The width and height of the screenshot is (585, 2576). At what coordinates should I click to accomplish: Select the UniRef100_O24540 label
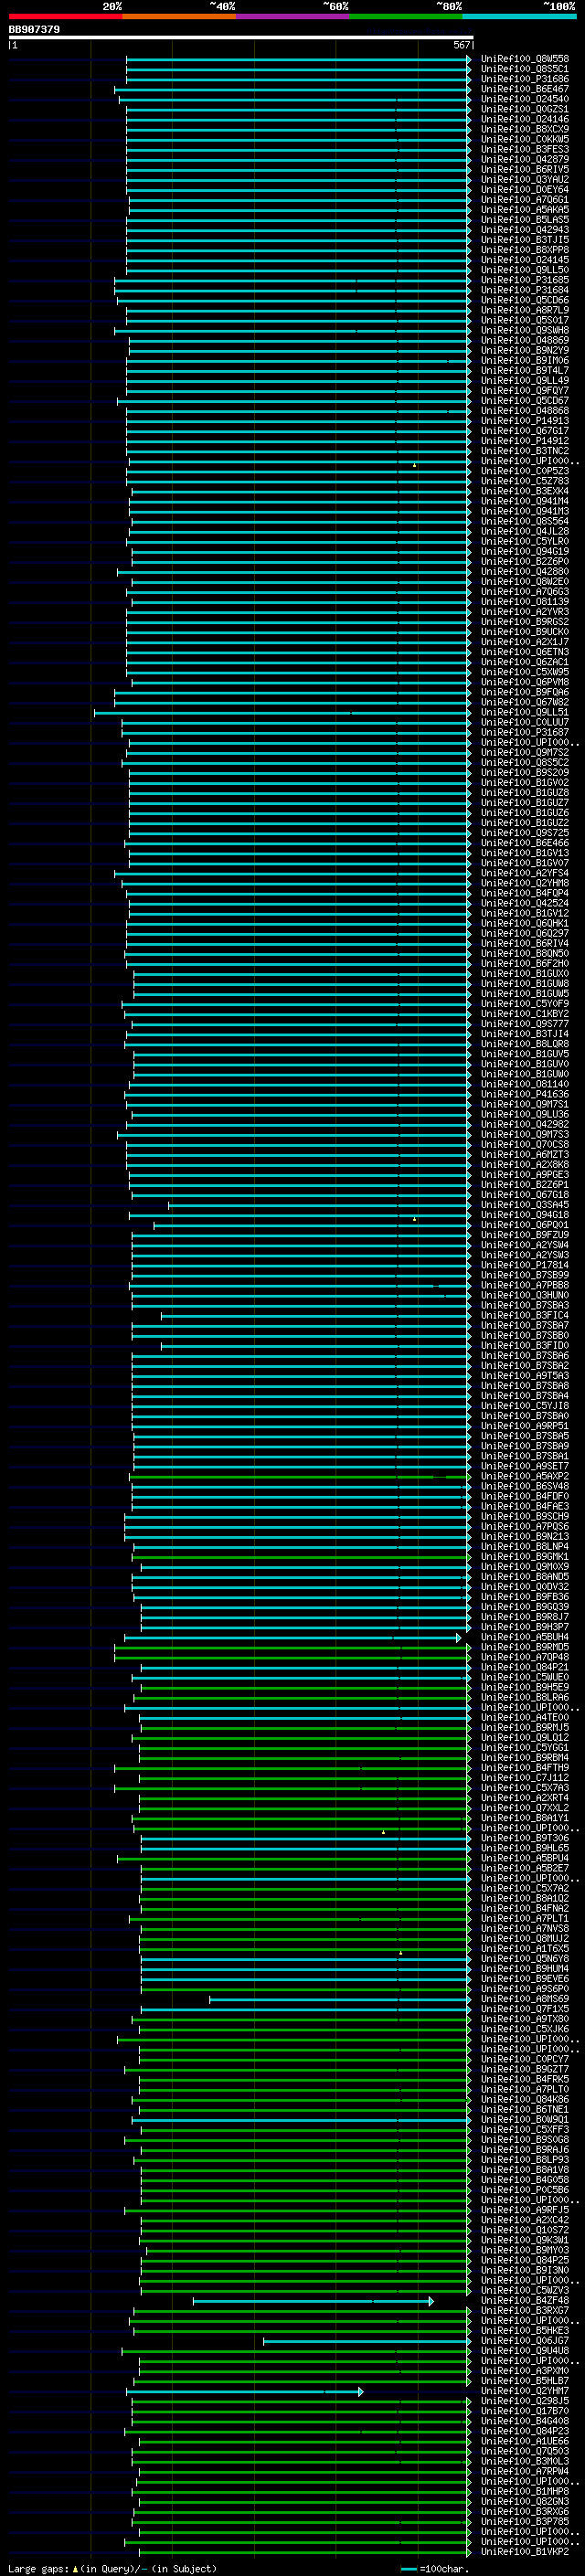(x=525, y=99)
